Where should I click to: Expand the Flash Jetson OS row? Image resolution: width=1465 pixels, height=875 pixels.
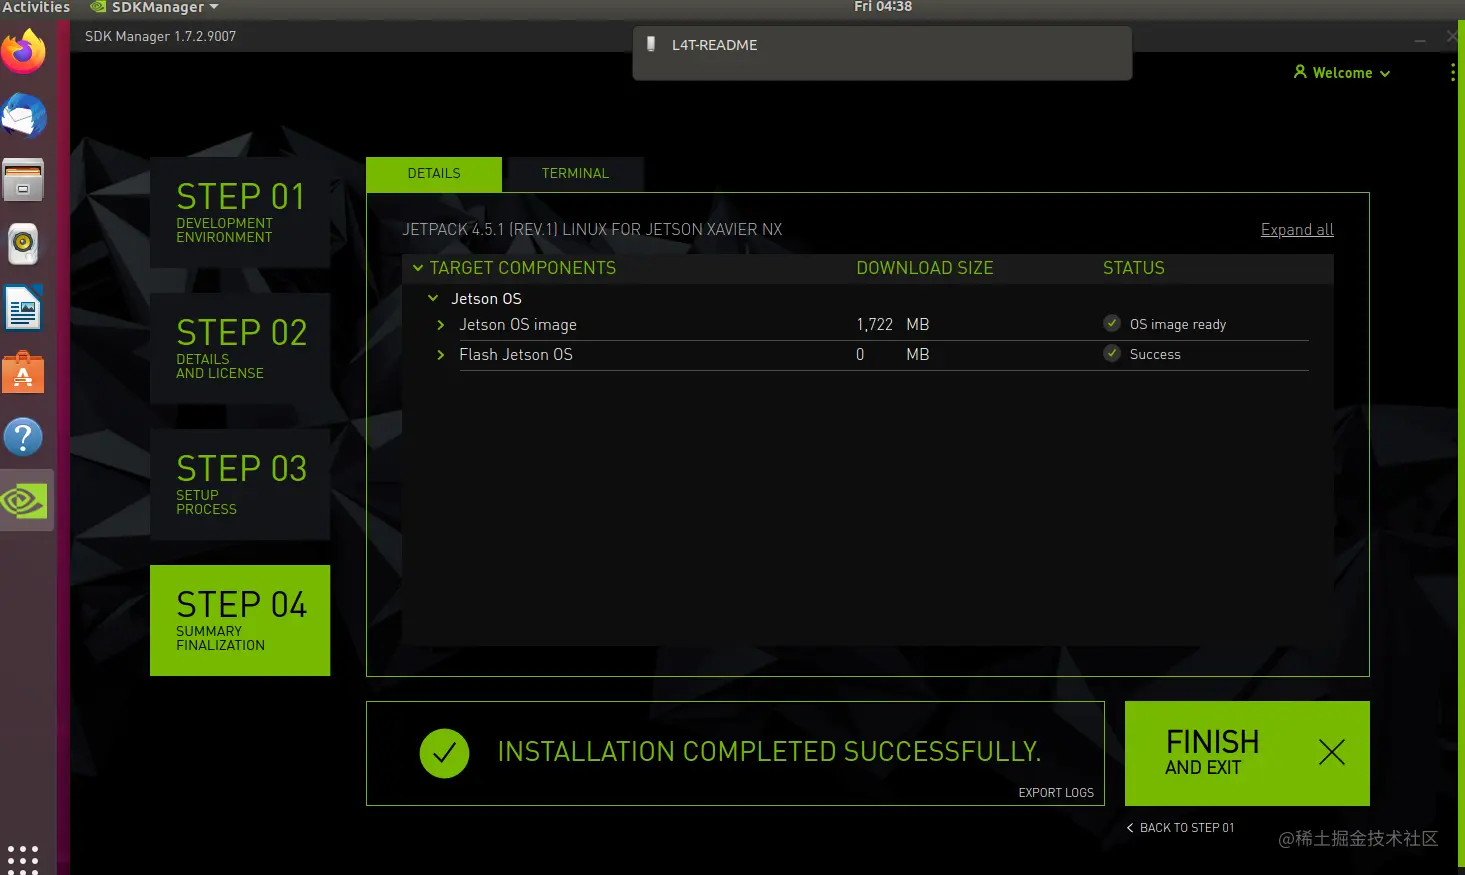tap(441, 355)
